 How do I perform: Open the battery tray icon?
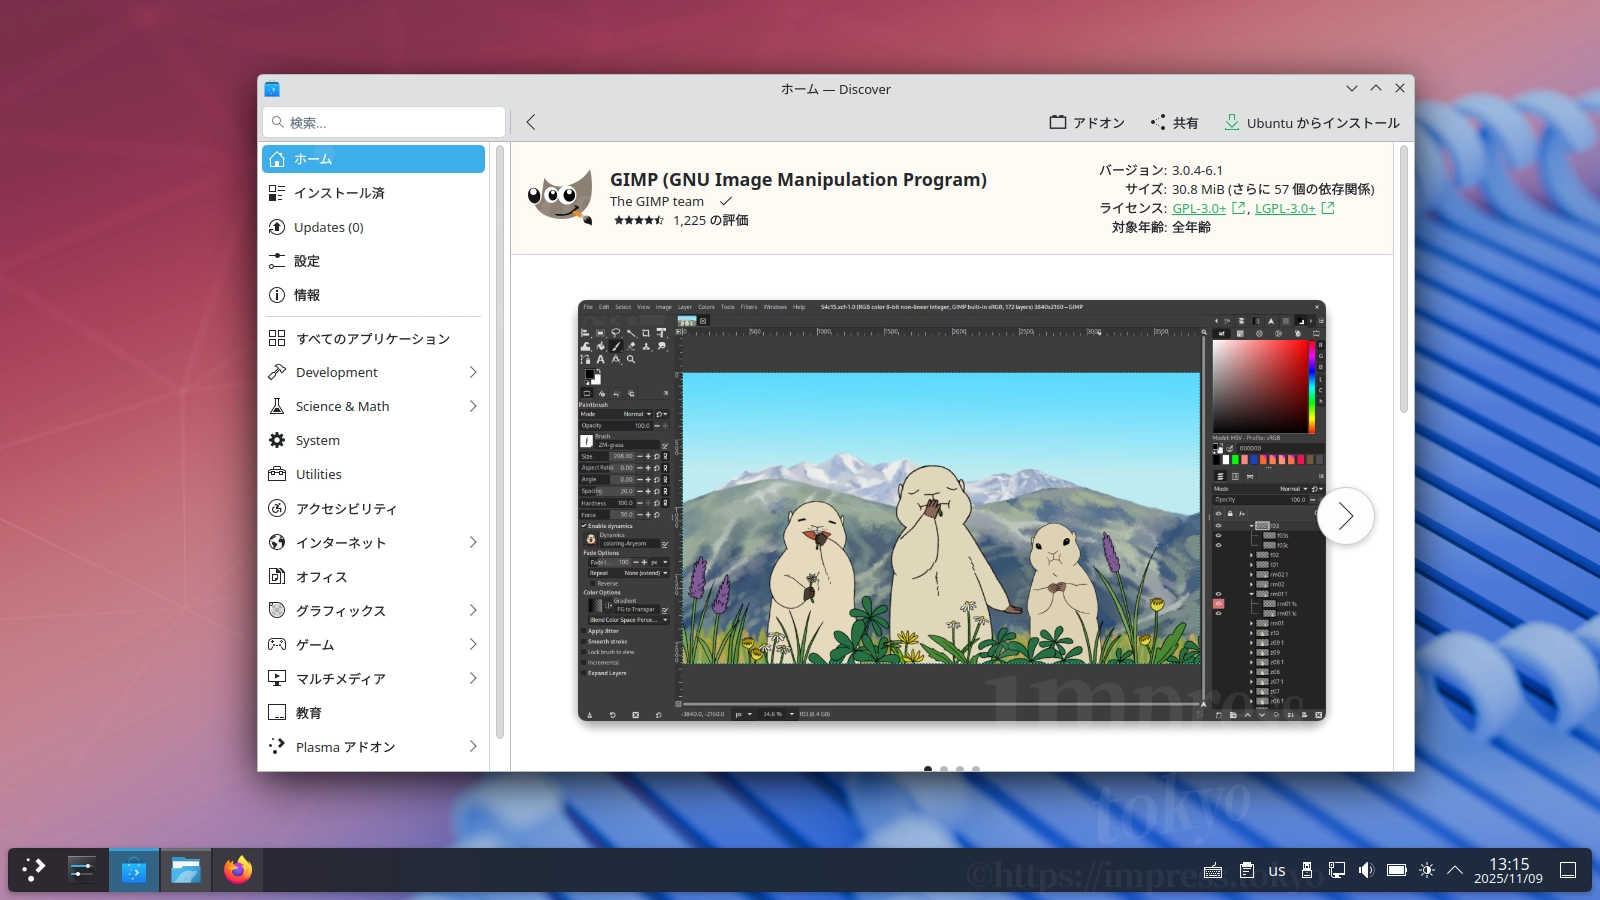[x=1397, y=870]
